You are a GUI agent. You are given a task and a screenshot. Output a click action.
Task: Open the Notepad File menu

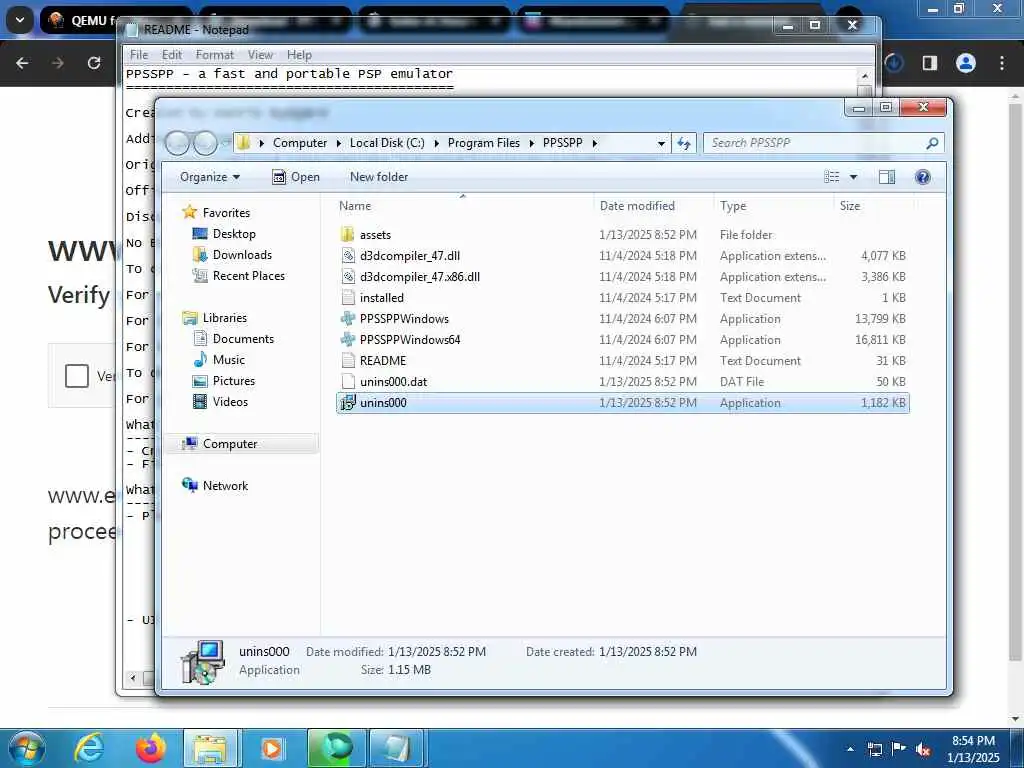[138, 55]
